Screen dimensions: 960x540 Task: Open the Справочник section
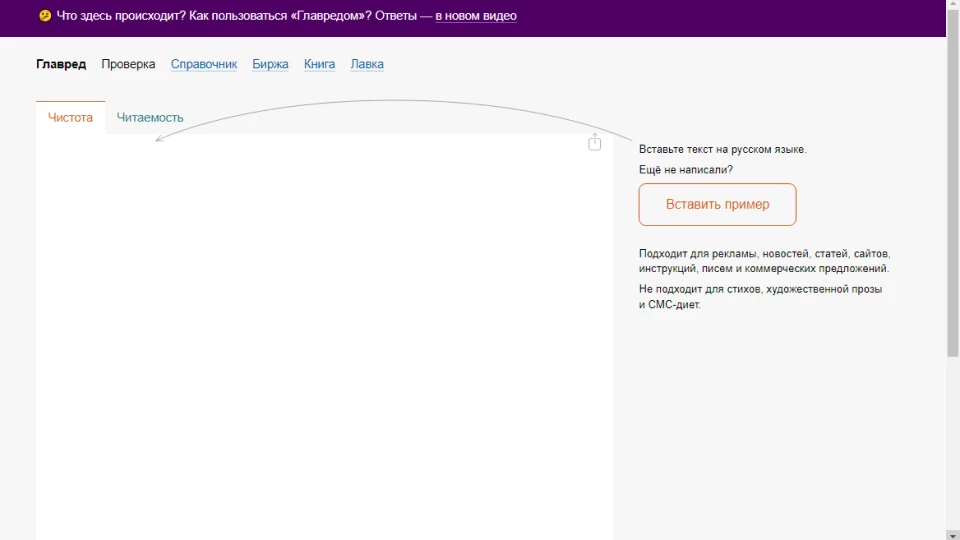[x=204, y=64]
